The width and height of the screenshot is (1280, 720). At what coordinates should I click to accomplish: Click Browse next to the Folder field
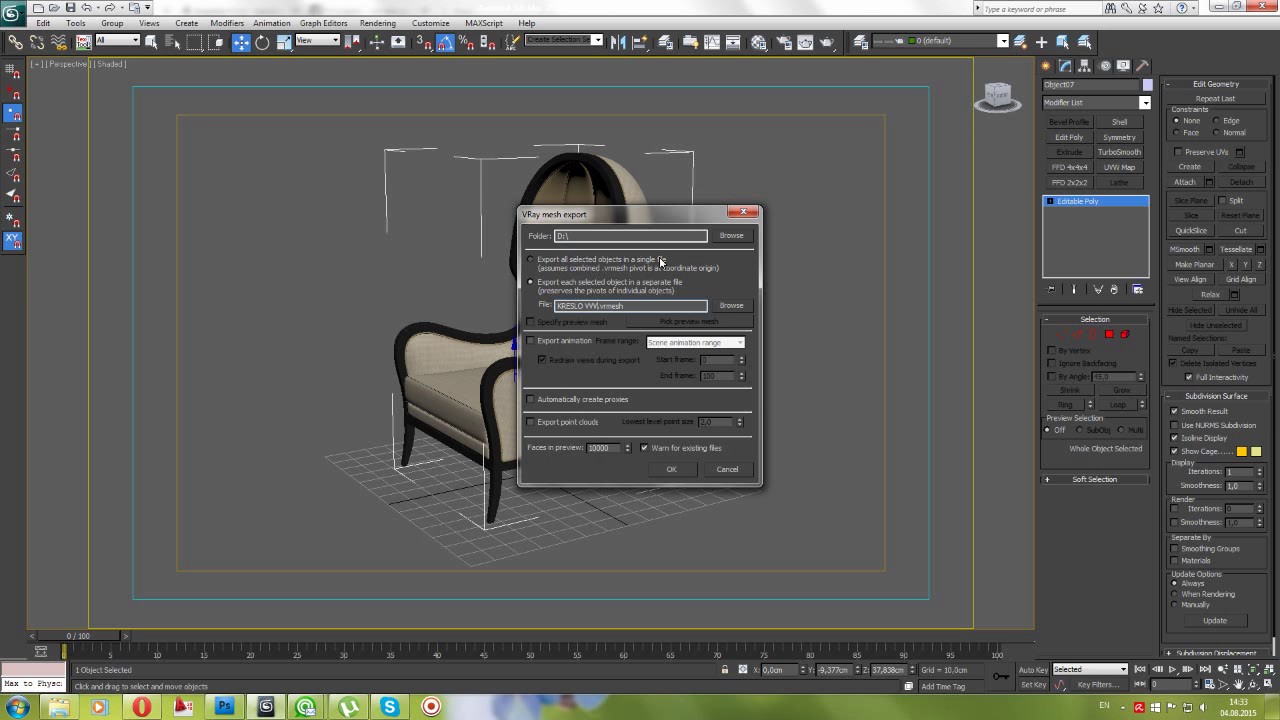[x=731, y=236]
